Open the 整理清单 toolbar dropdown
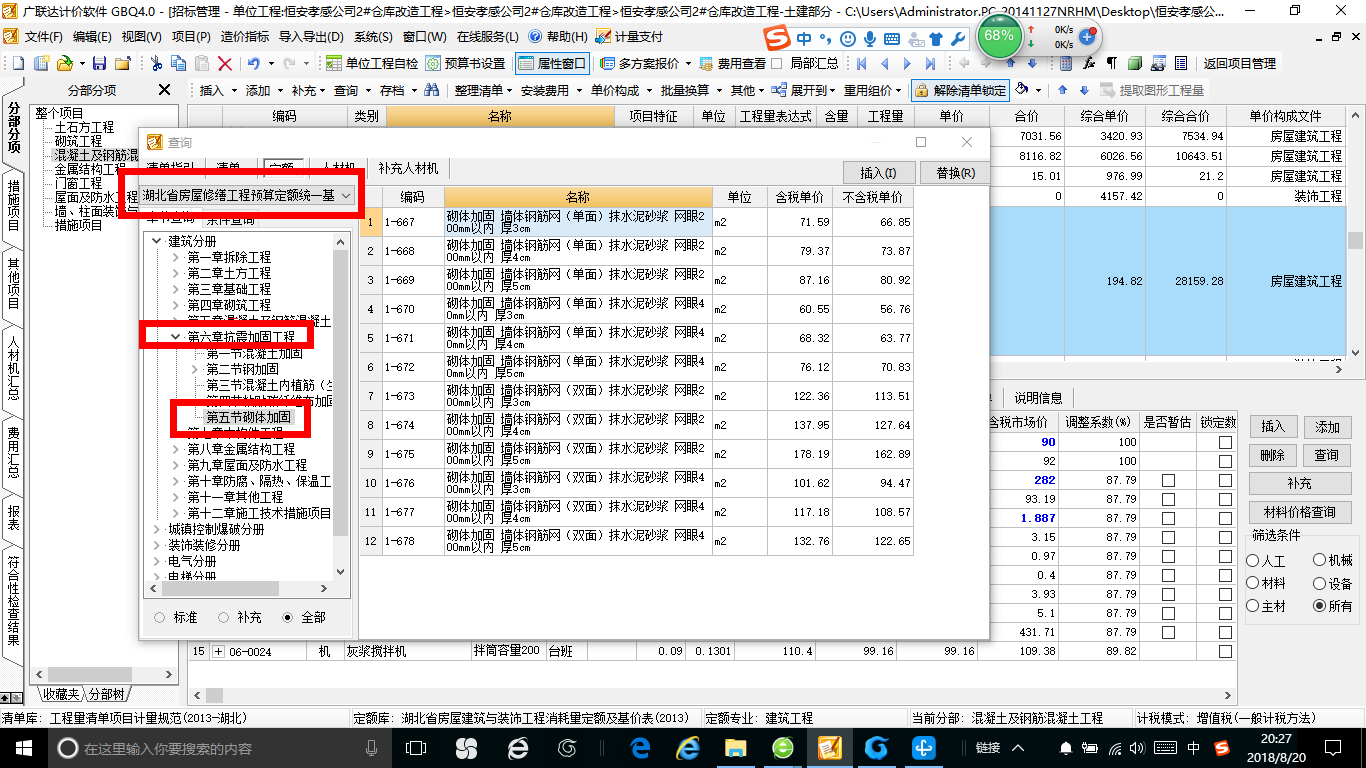The height and width of the screenshot is (768, 1366). click(x=481, y=90)
